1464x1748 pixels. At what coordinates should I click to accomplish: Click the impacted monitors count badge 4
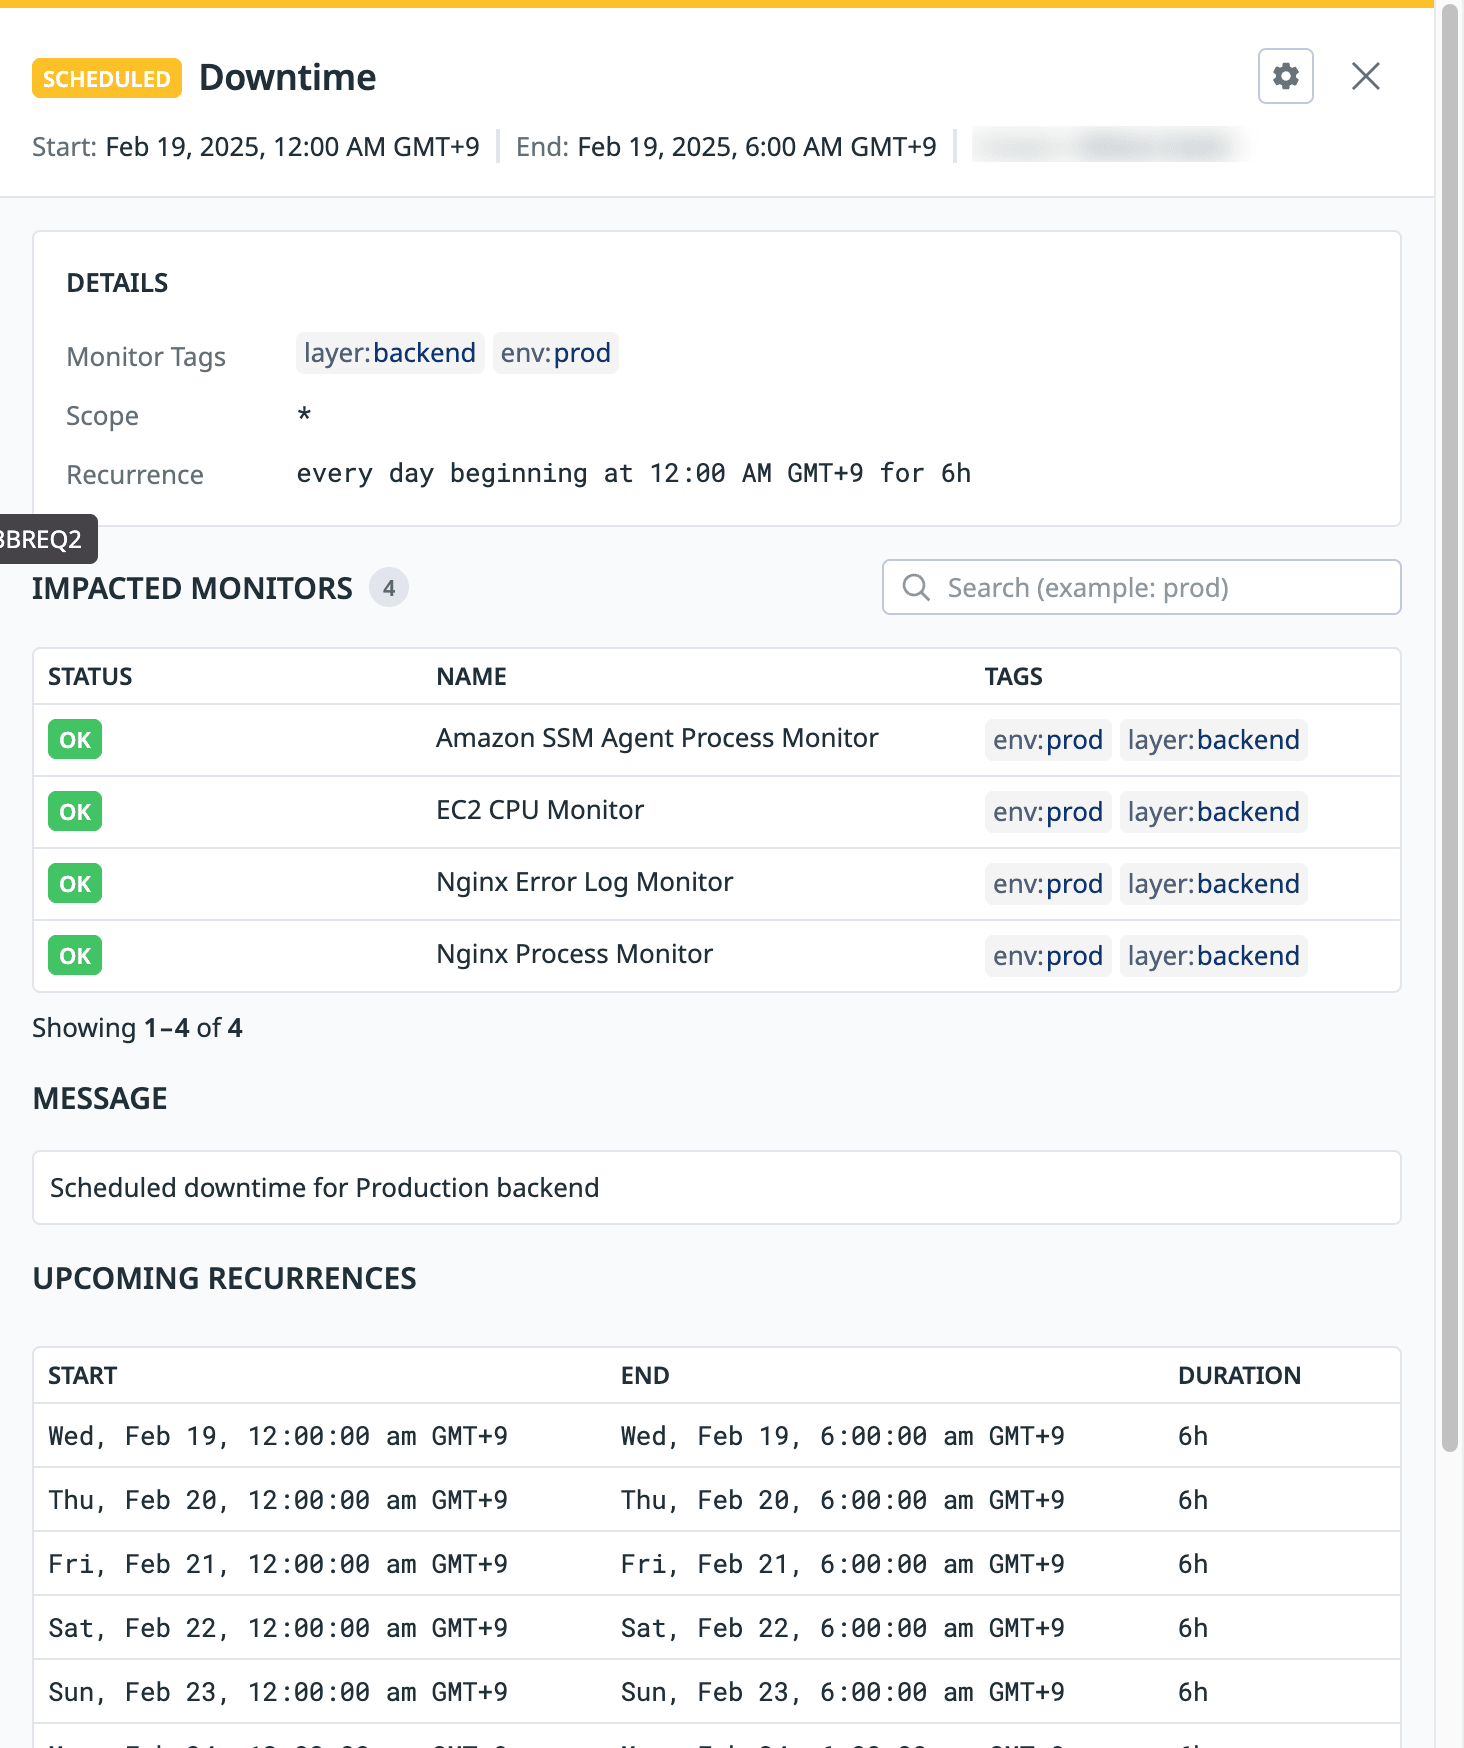[389, 588]
